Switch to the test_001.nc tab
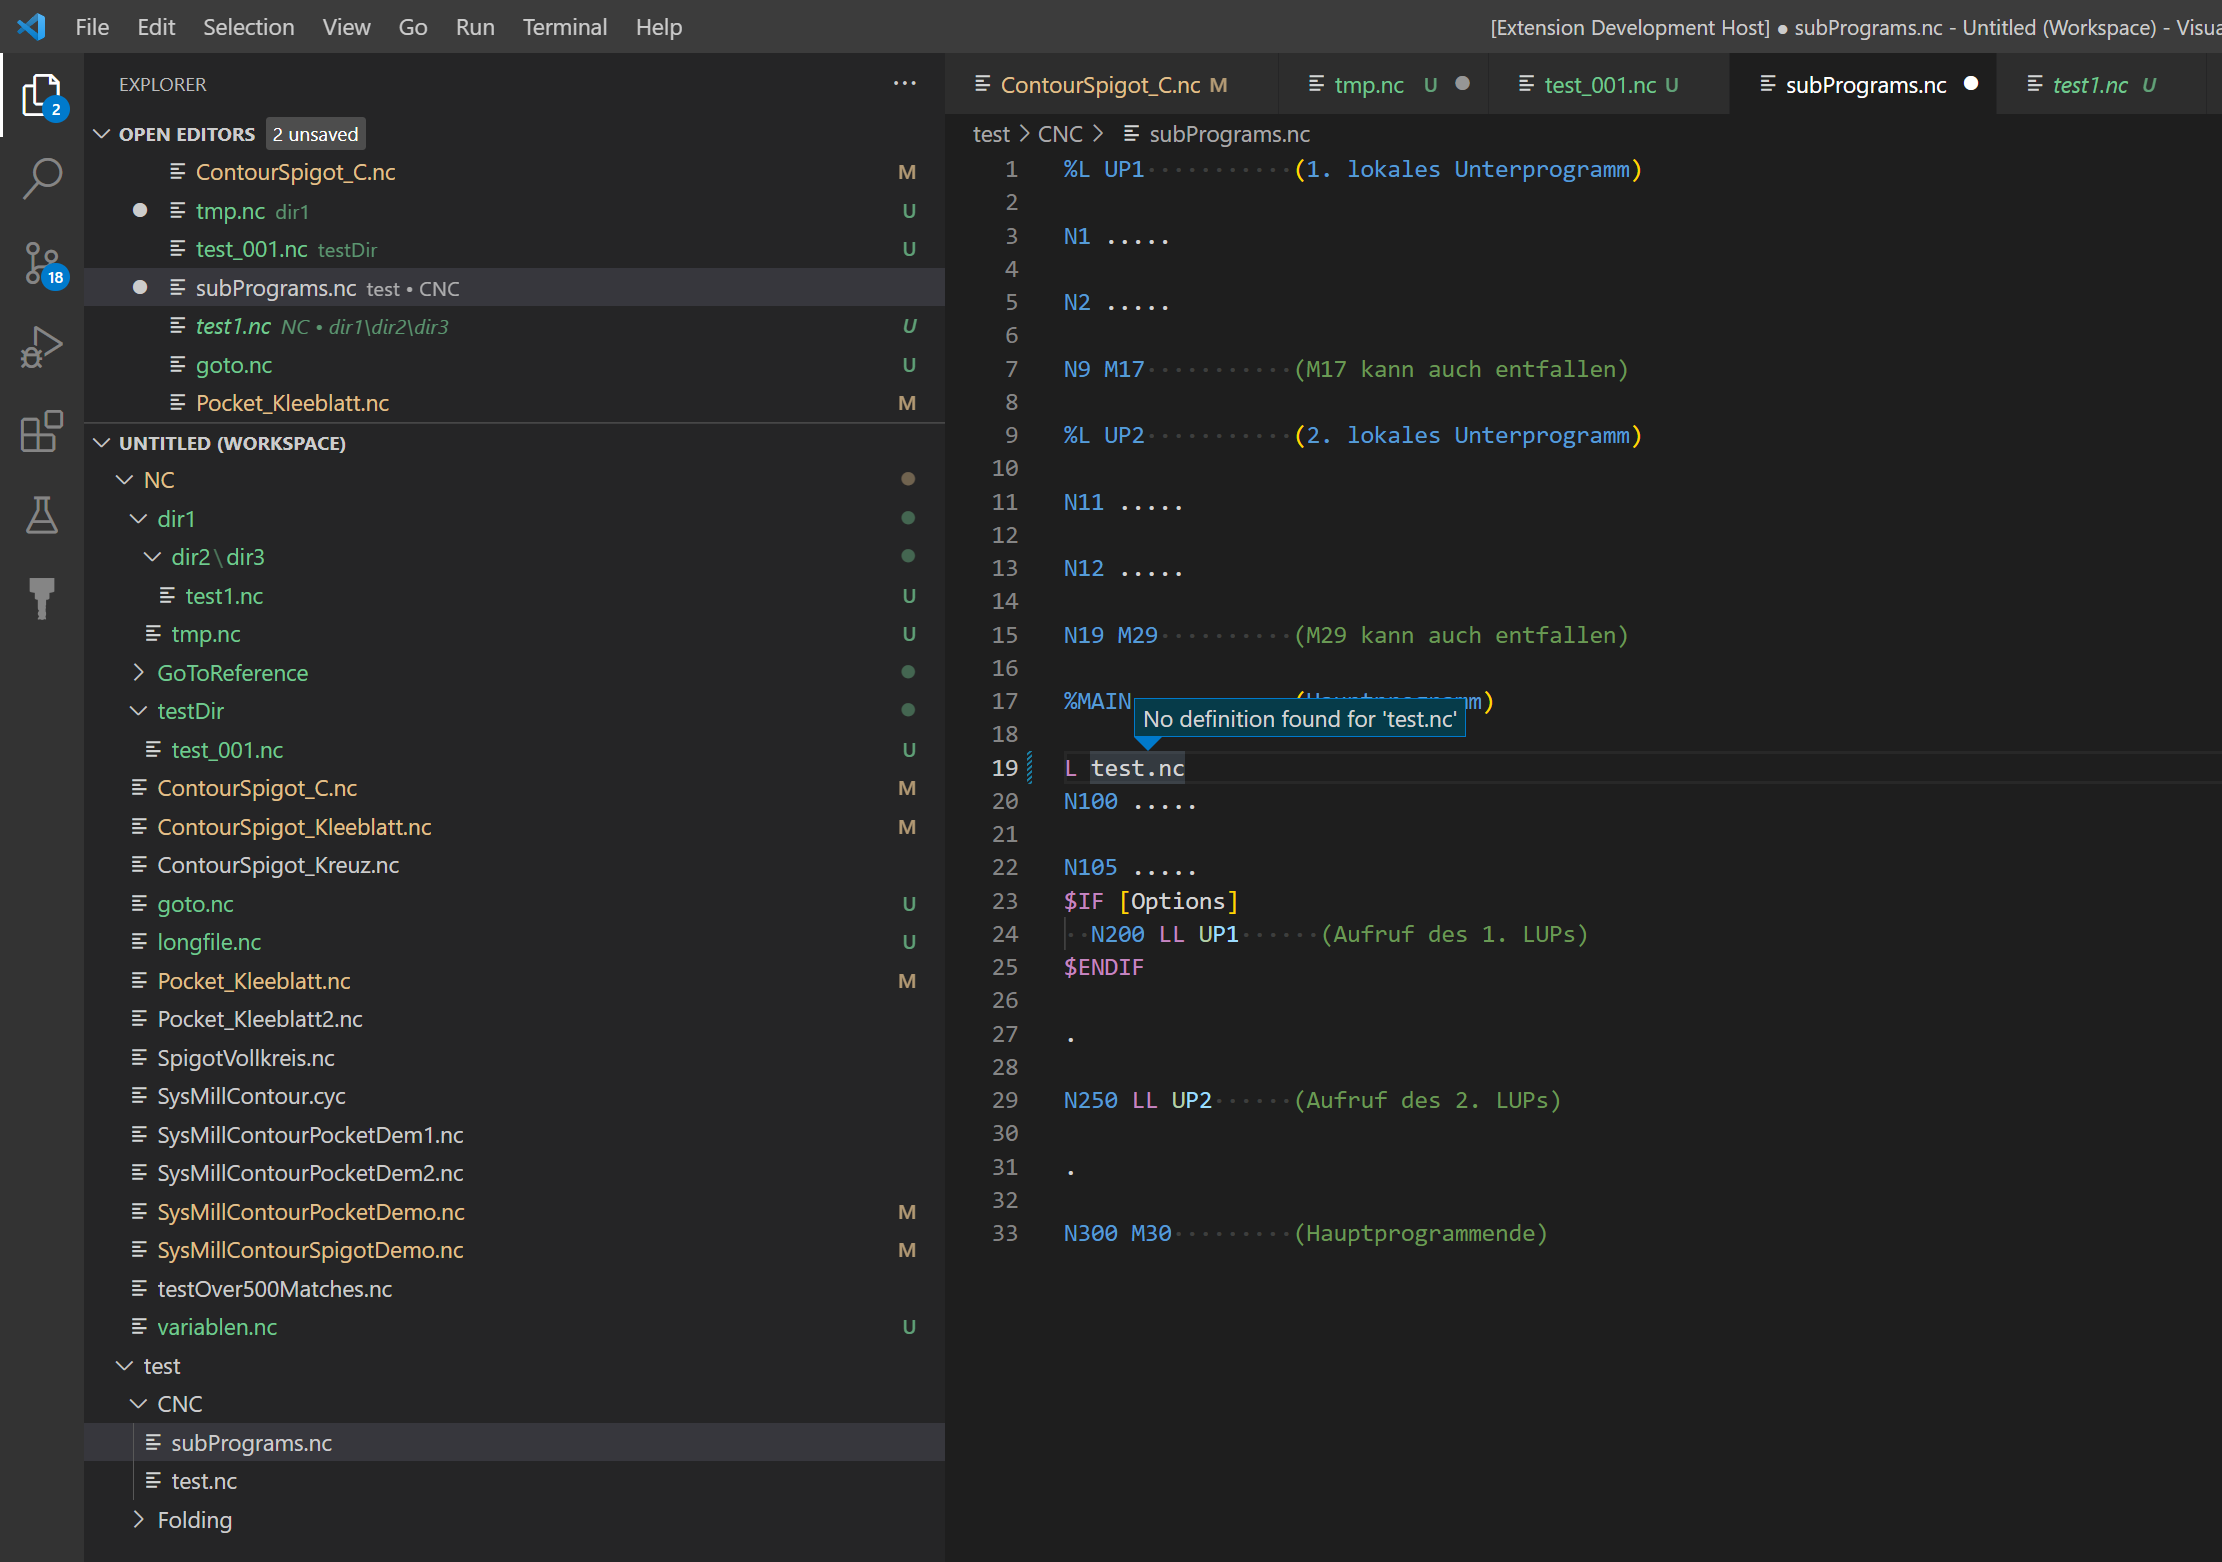Screen dimensions: 2222x1562 (x=1598, y=85)
